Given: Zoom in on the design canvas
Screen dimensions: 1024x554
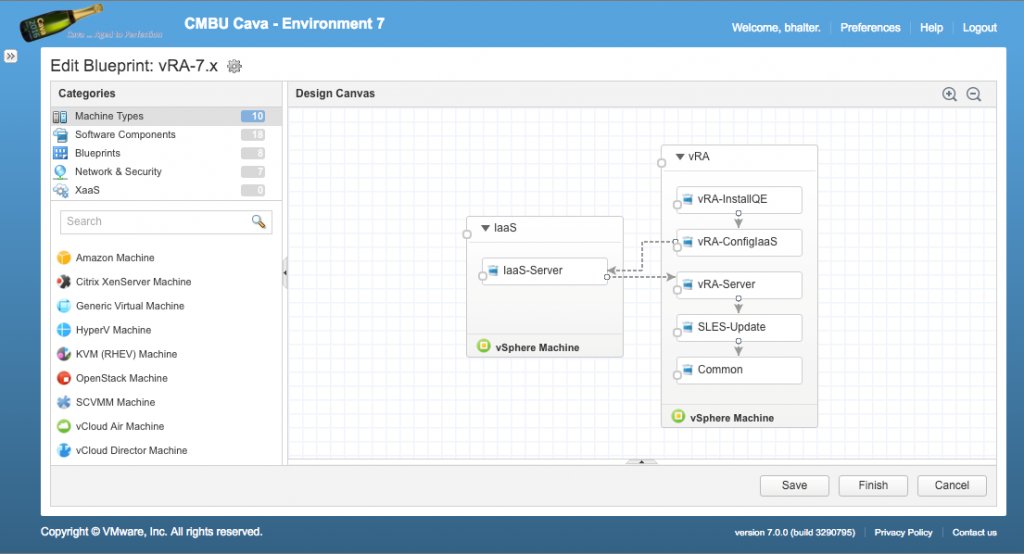Looking at the screenshot, I should tap(950, 94).
